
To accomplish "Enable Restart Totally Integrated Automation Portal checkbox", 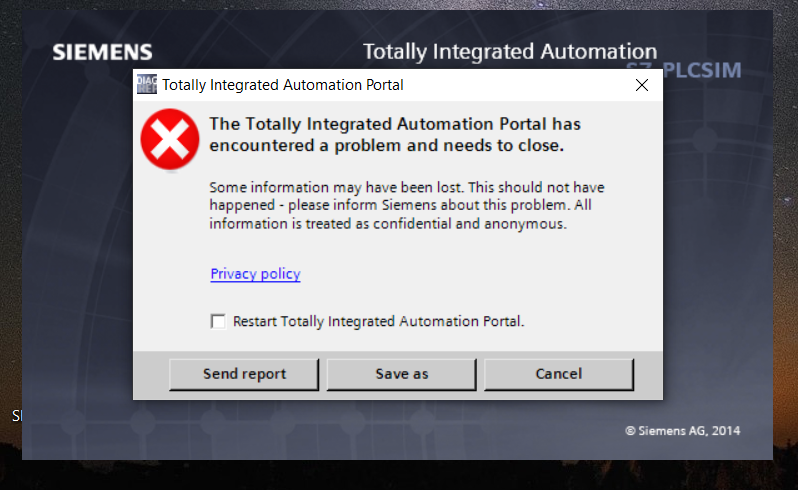I will [x=218, y=322].
